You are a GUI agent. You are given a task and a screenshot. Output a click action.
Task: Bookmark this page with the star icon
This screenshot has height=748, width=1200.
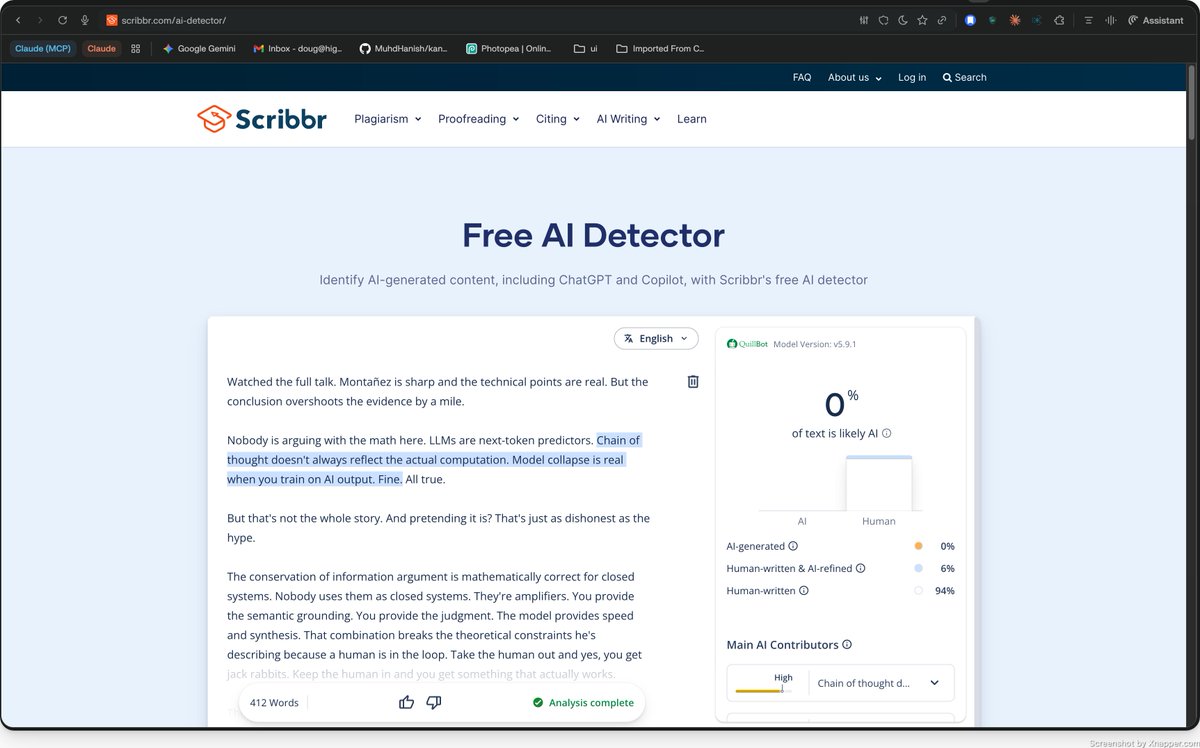click(x=923, y=20)
